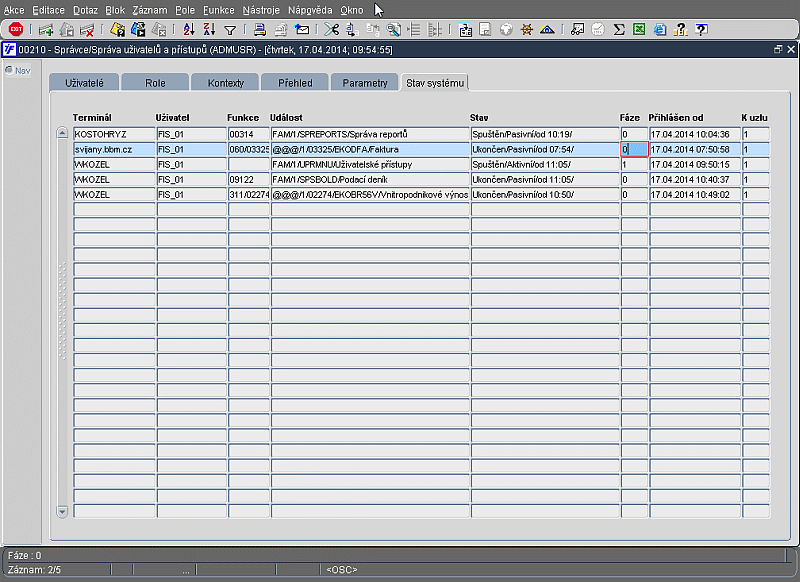
Task: Click event 'FAM/1/UPRMNU/Uživatelské přístupy'
Action: [x=370, y=164]
